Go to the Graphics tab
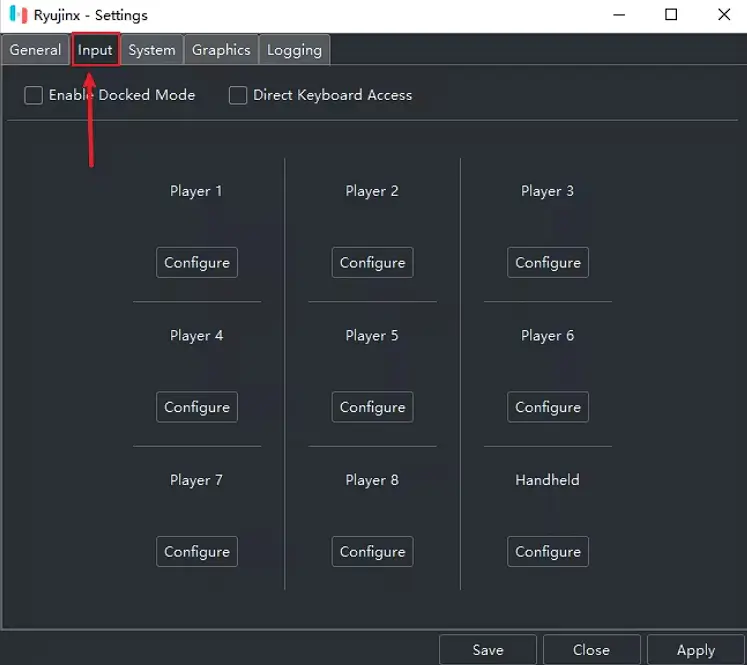 (x=221, y=50)
